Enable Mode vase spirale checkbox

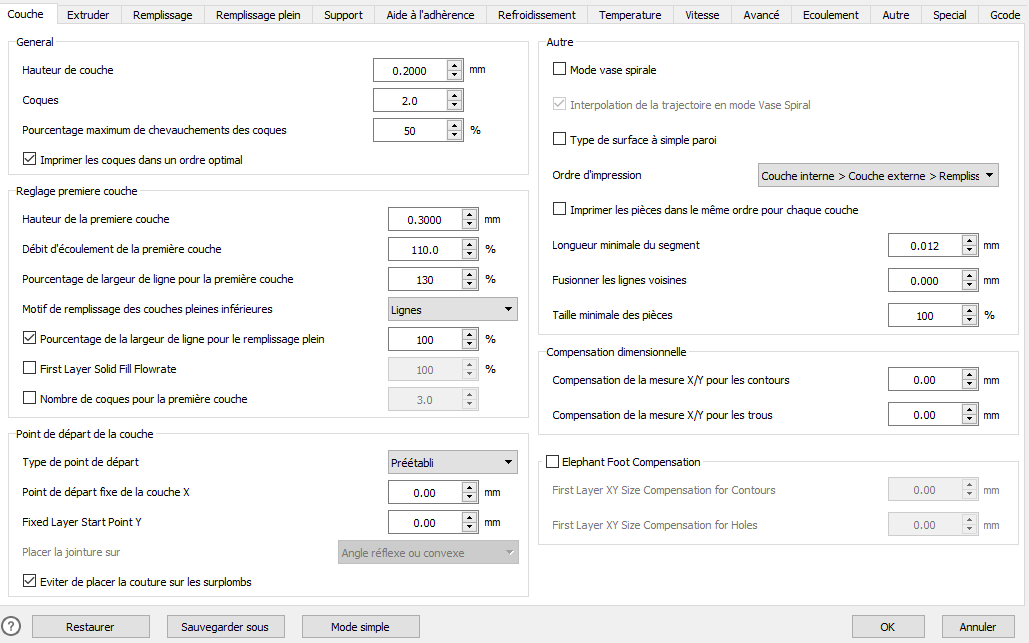pos(560,70)
